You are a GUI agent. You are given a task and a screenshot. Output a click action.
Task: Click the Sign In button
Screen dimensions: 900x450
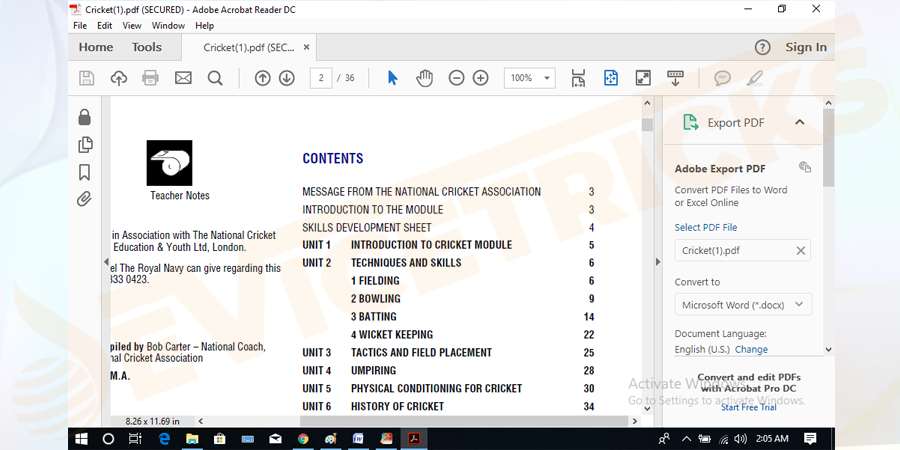tap(806, 47)
